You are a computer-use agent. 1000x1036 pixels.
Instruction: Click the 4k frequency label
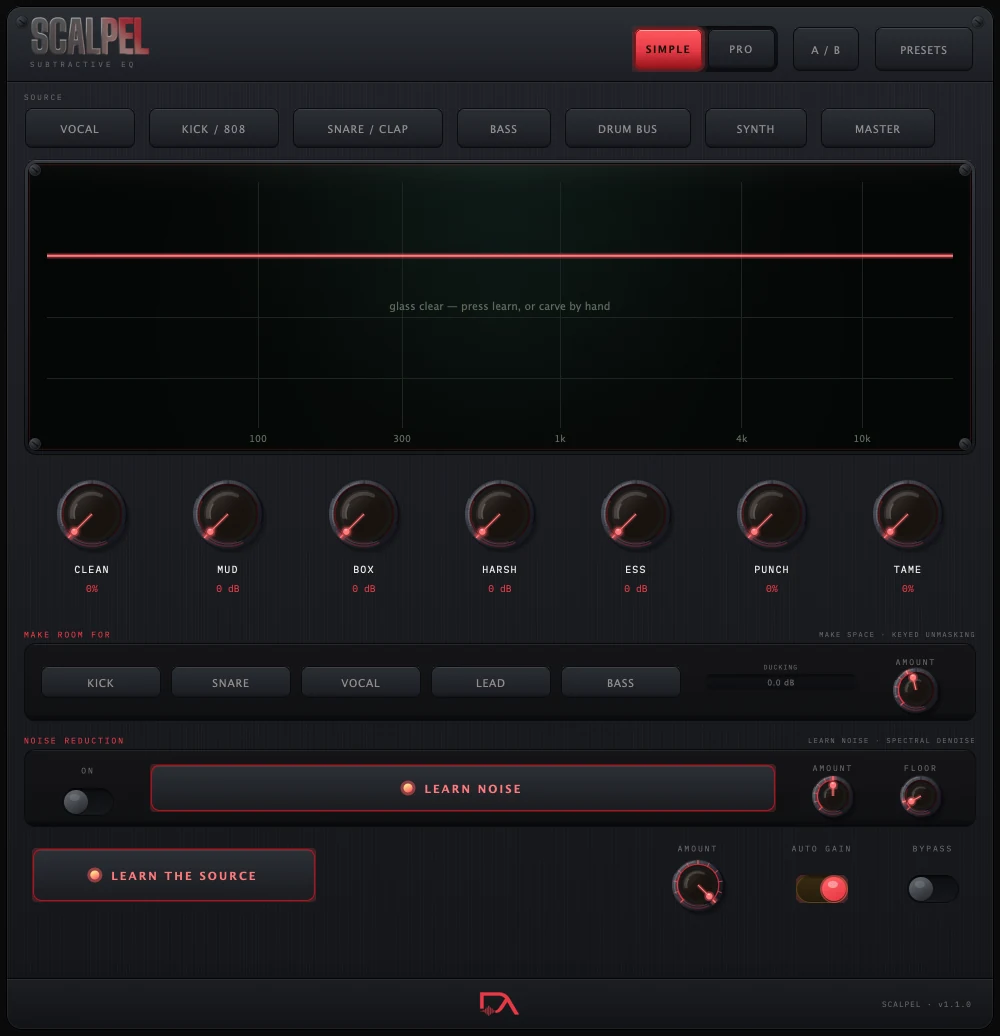pos(742,439)
